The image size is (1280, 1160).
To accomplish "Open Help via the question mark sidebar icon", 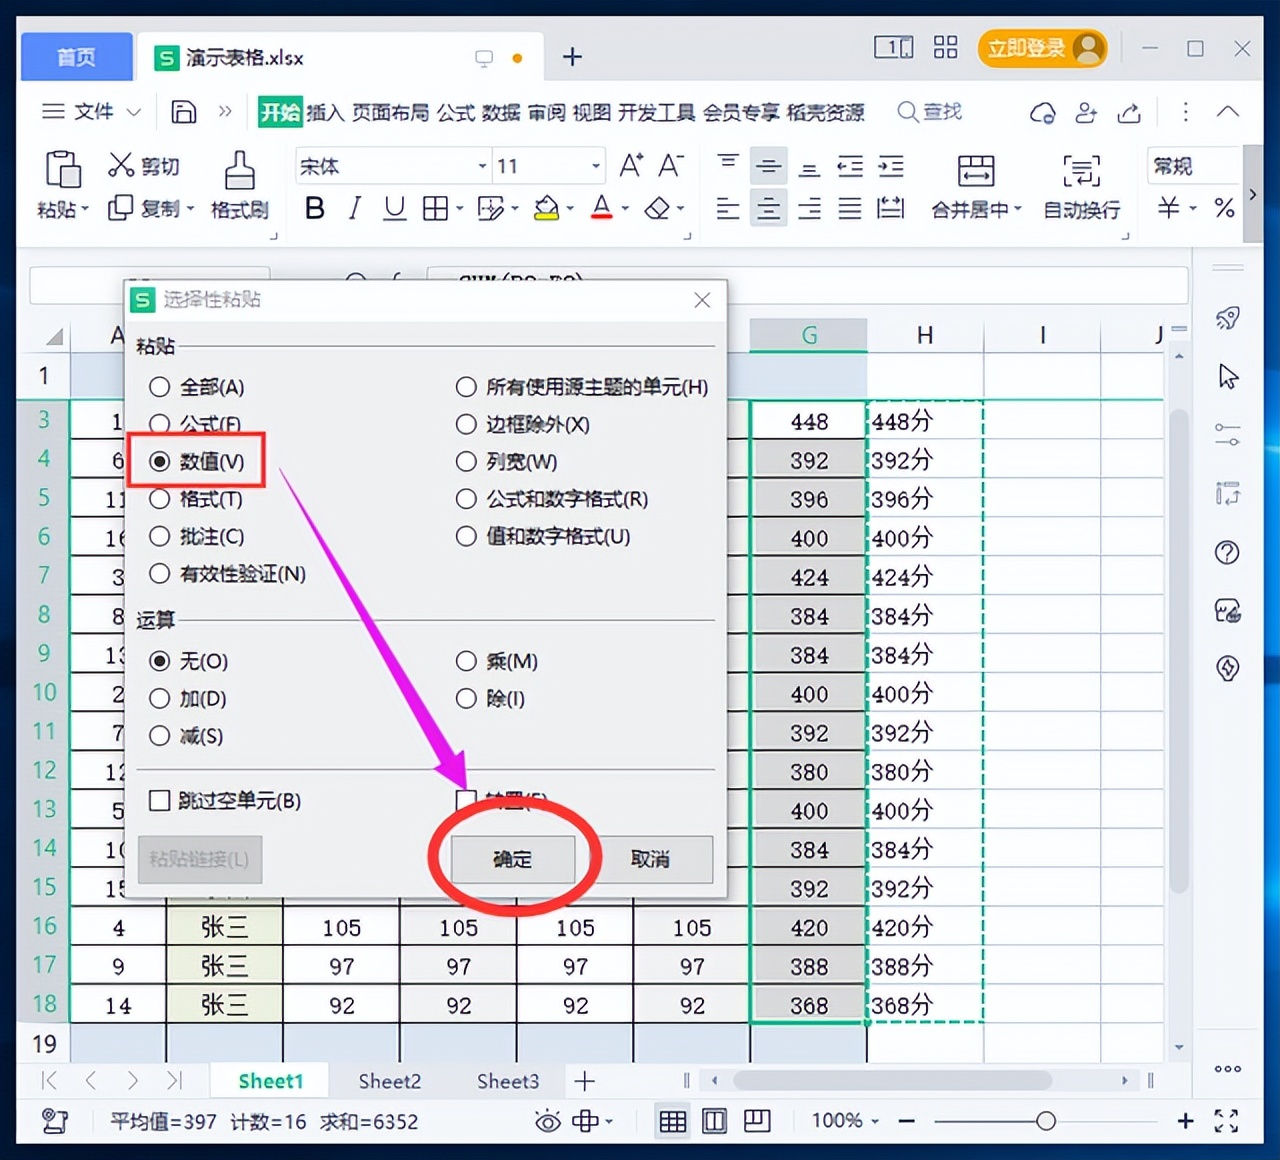I will [1227, 552].
